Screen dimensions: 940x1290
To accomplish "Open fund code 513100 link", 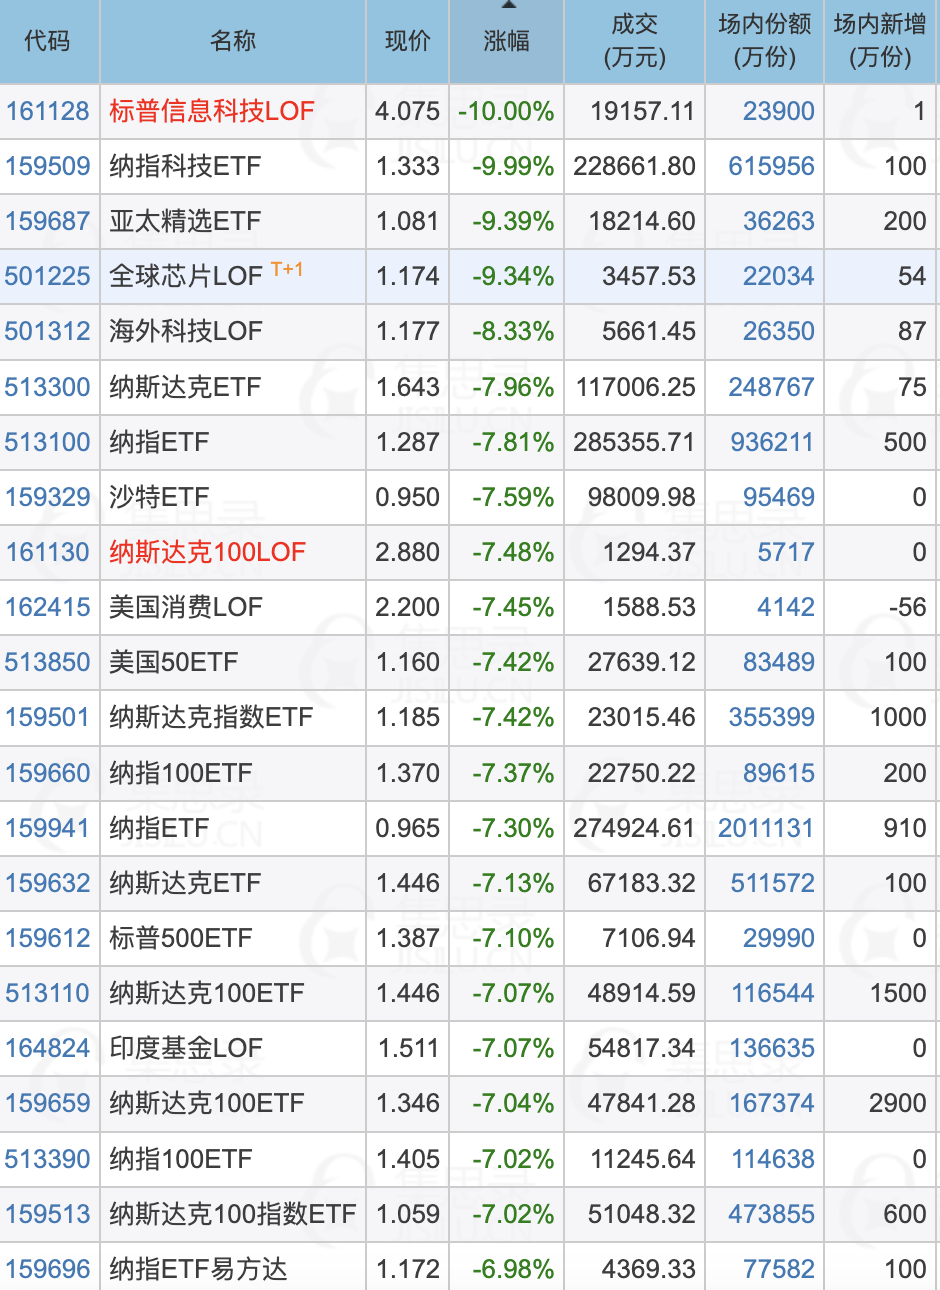I will pos(48,442).
